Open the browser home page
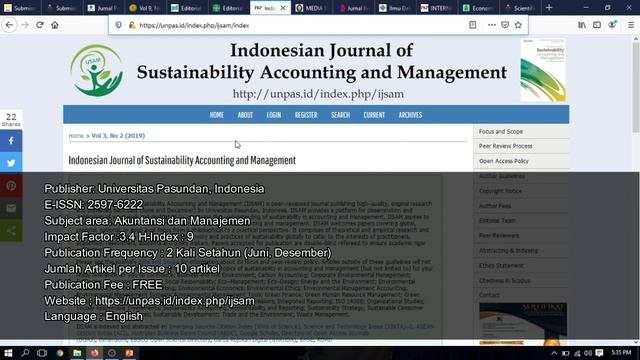The width and height of the screenshot is (640, 360). click(55, 25)
